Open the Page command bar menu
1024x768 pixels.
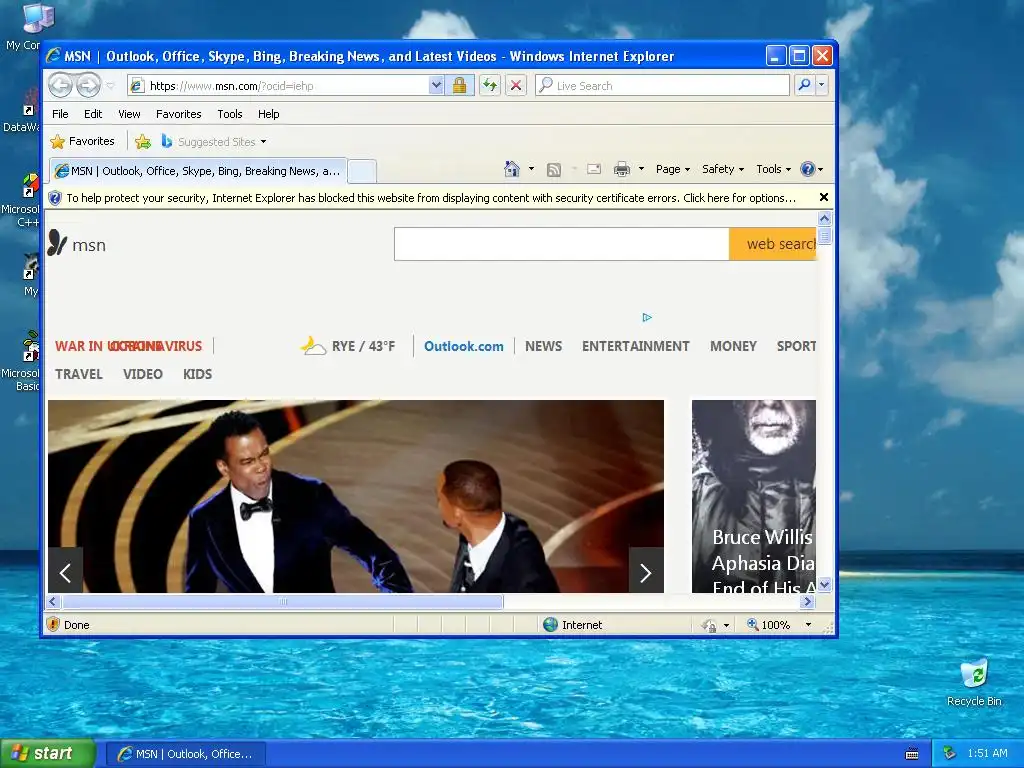[673, 169]
